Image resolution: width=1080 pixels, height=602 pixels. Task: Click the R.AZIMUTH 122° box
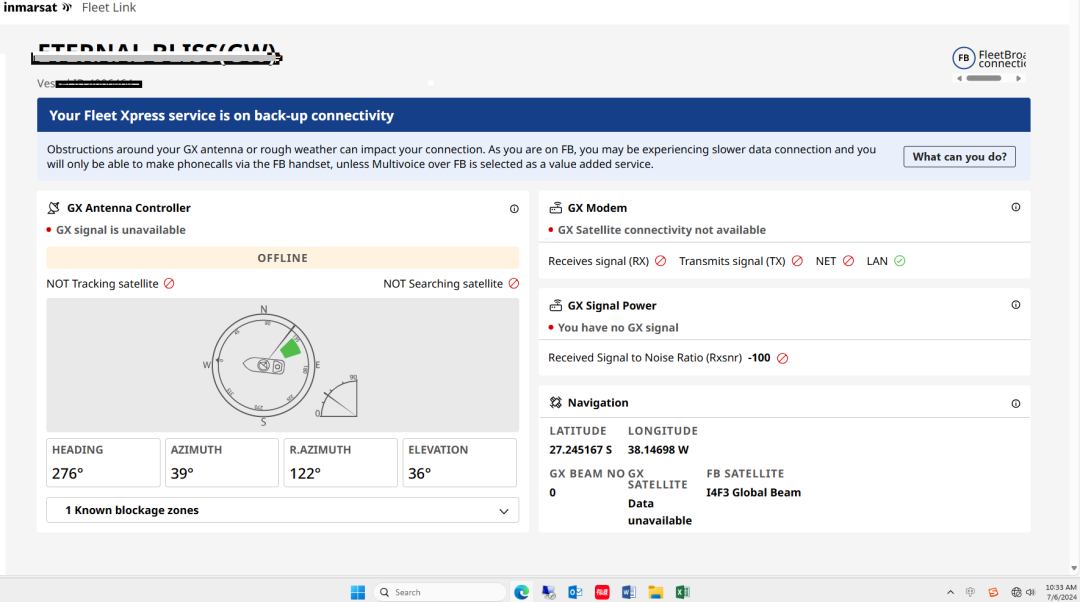click(x=340, y=463)
